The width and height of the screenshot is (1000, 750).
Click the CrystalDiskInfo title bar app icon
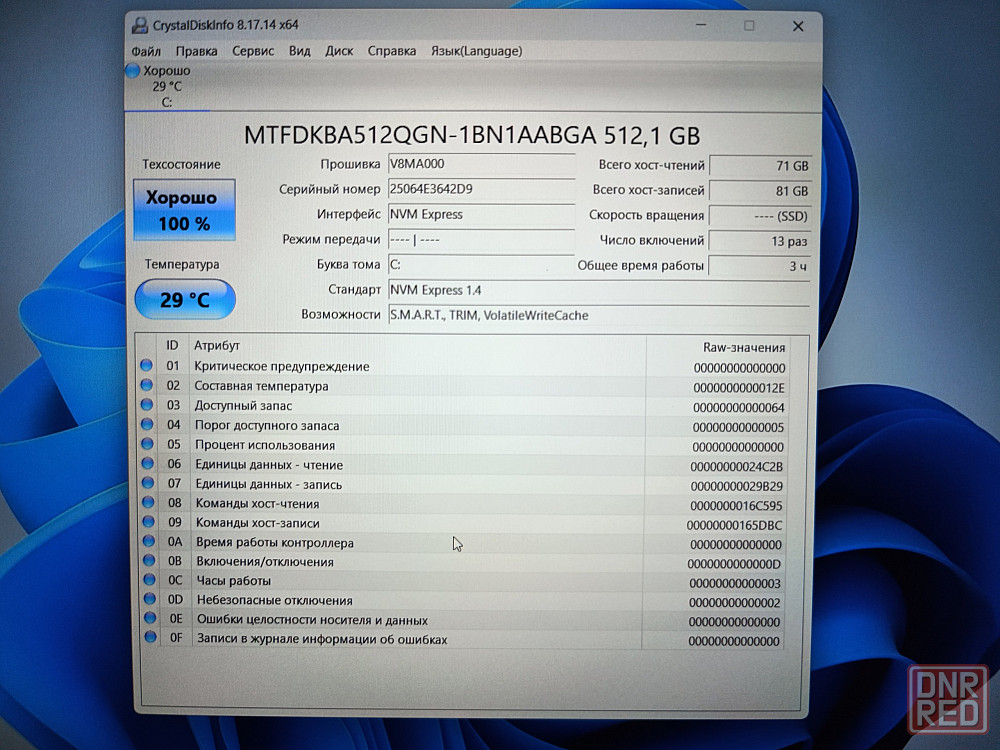click(x=139, y=25)
